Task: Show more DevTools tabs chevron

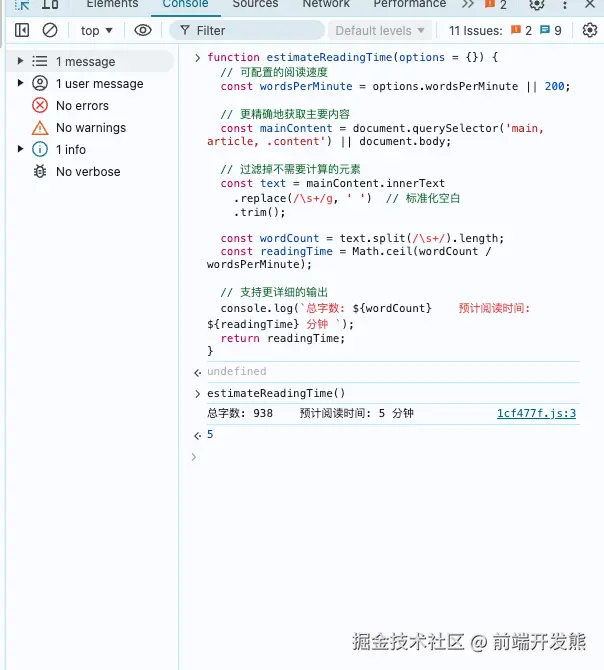Action: [468, 4]
